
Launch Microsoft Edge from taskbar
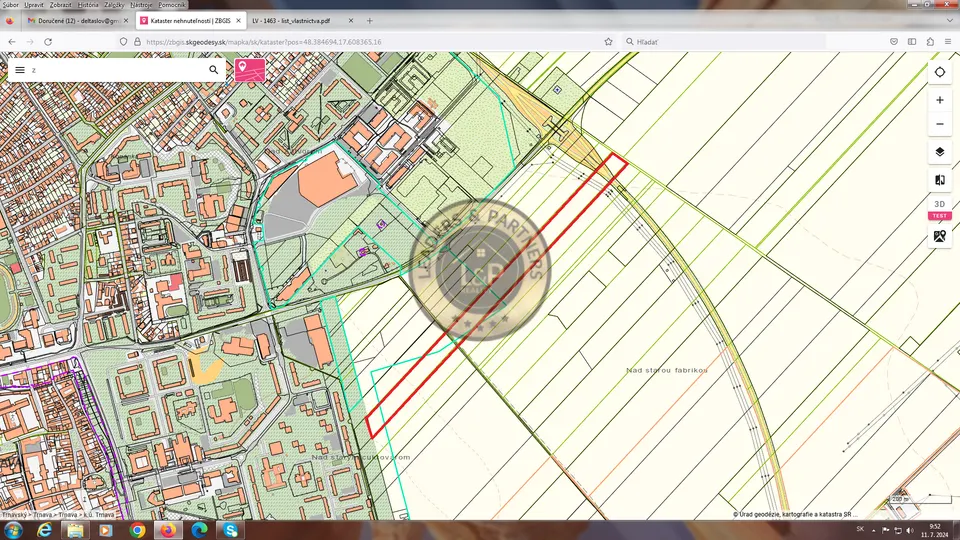click(200, 530)
